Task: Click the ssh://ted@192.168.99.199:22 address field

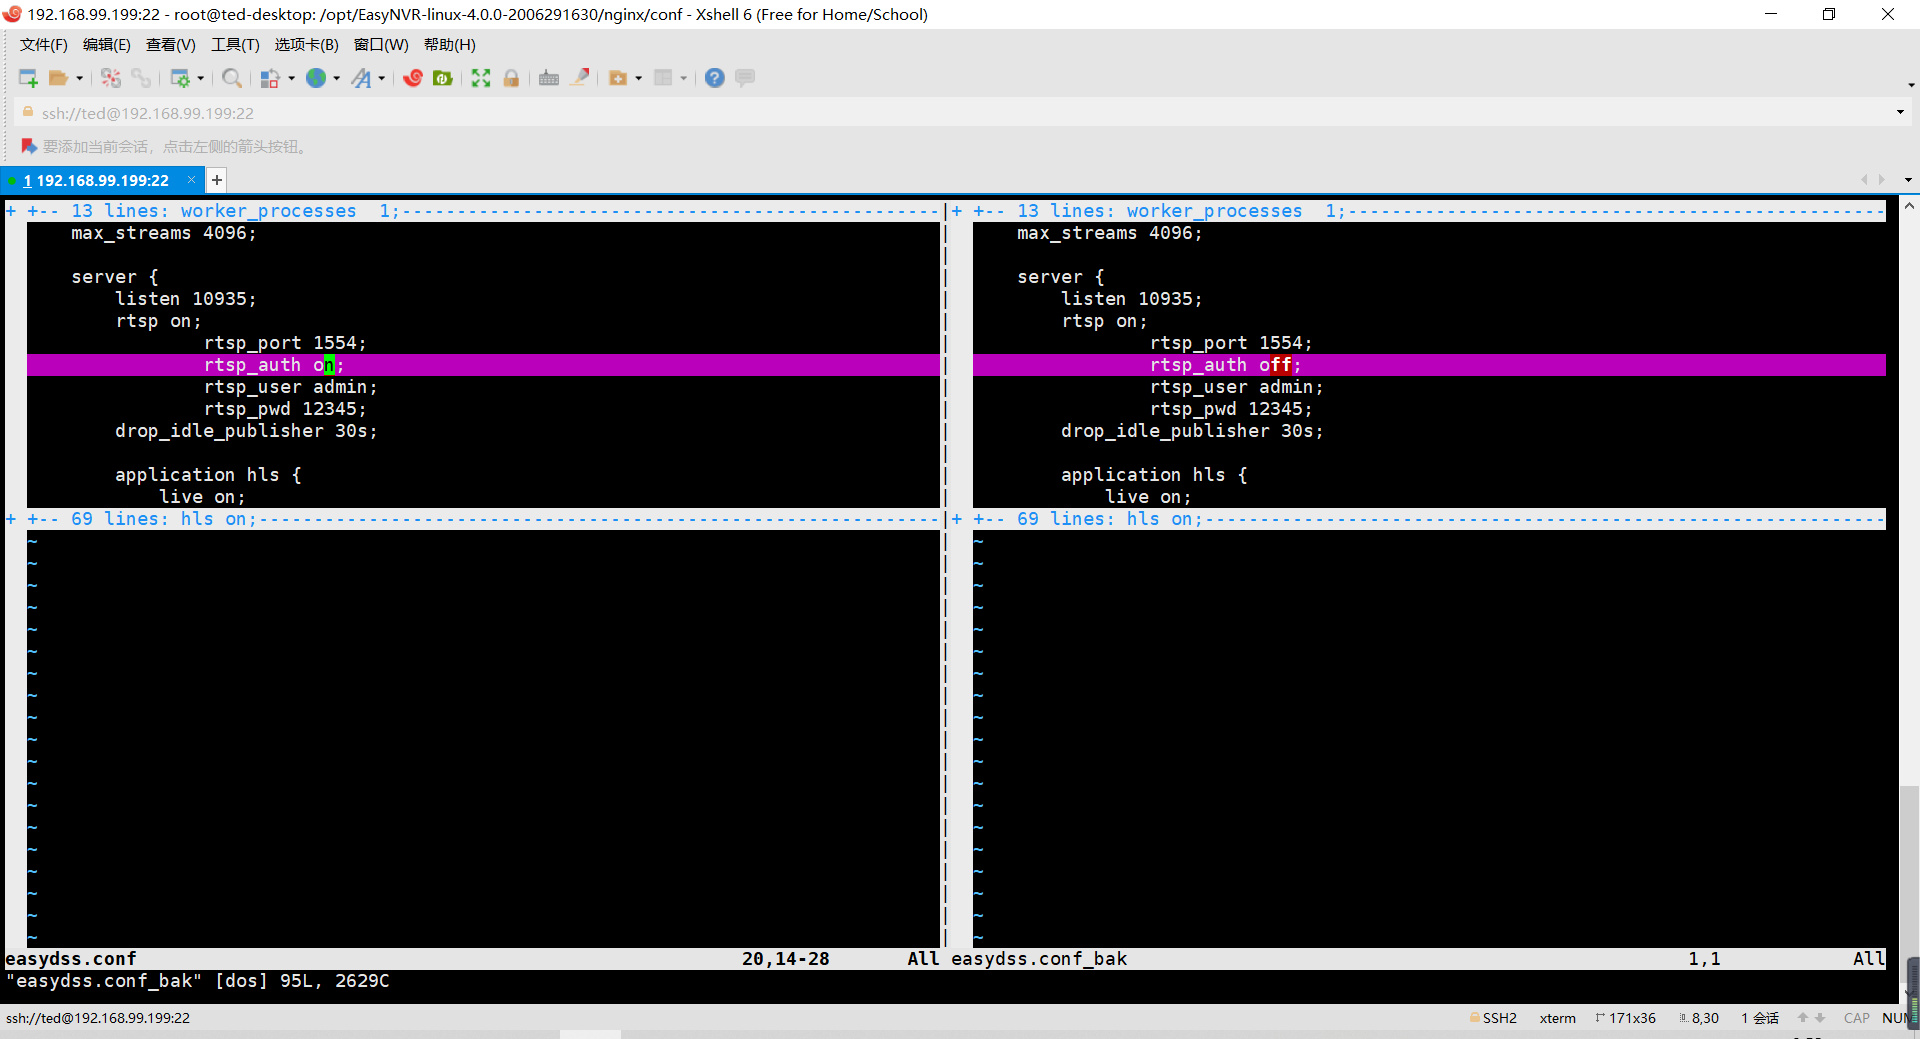Action: [x=950, y=113]
